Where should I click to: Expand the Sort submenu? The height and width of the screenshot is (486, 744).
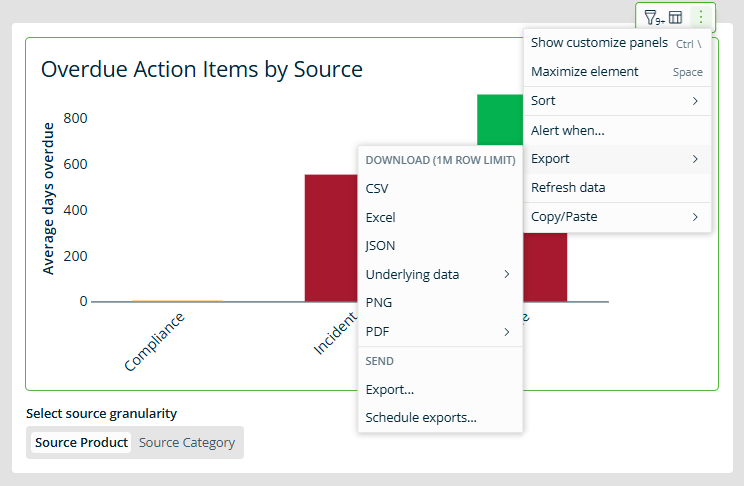click(x=616, y=101)
